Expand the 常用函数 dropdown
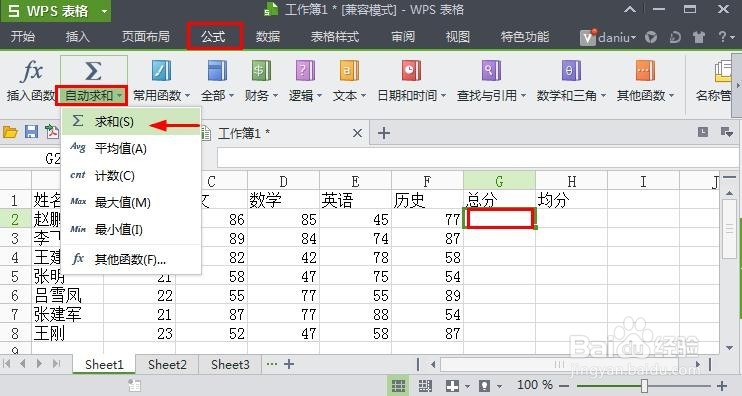Viewport: 742px width, 396px height. coord(187,96)
